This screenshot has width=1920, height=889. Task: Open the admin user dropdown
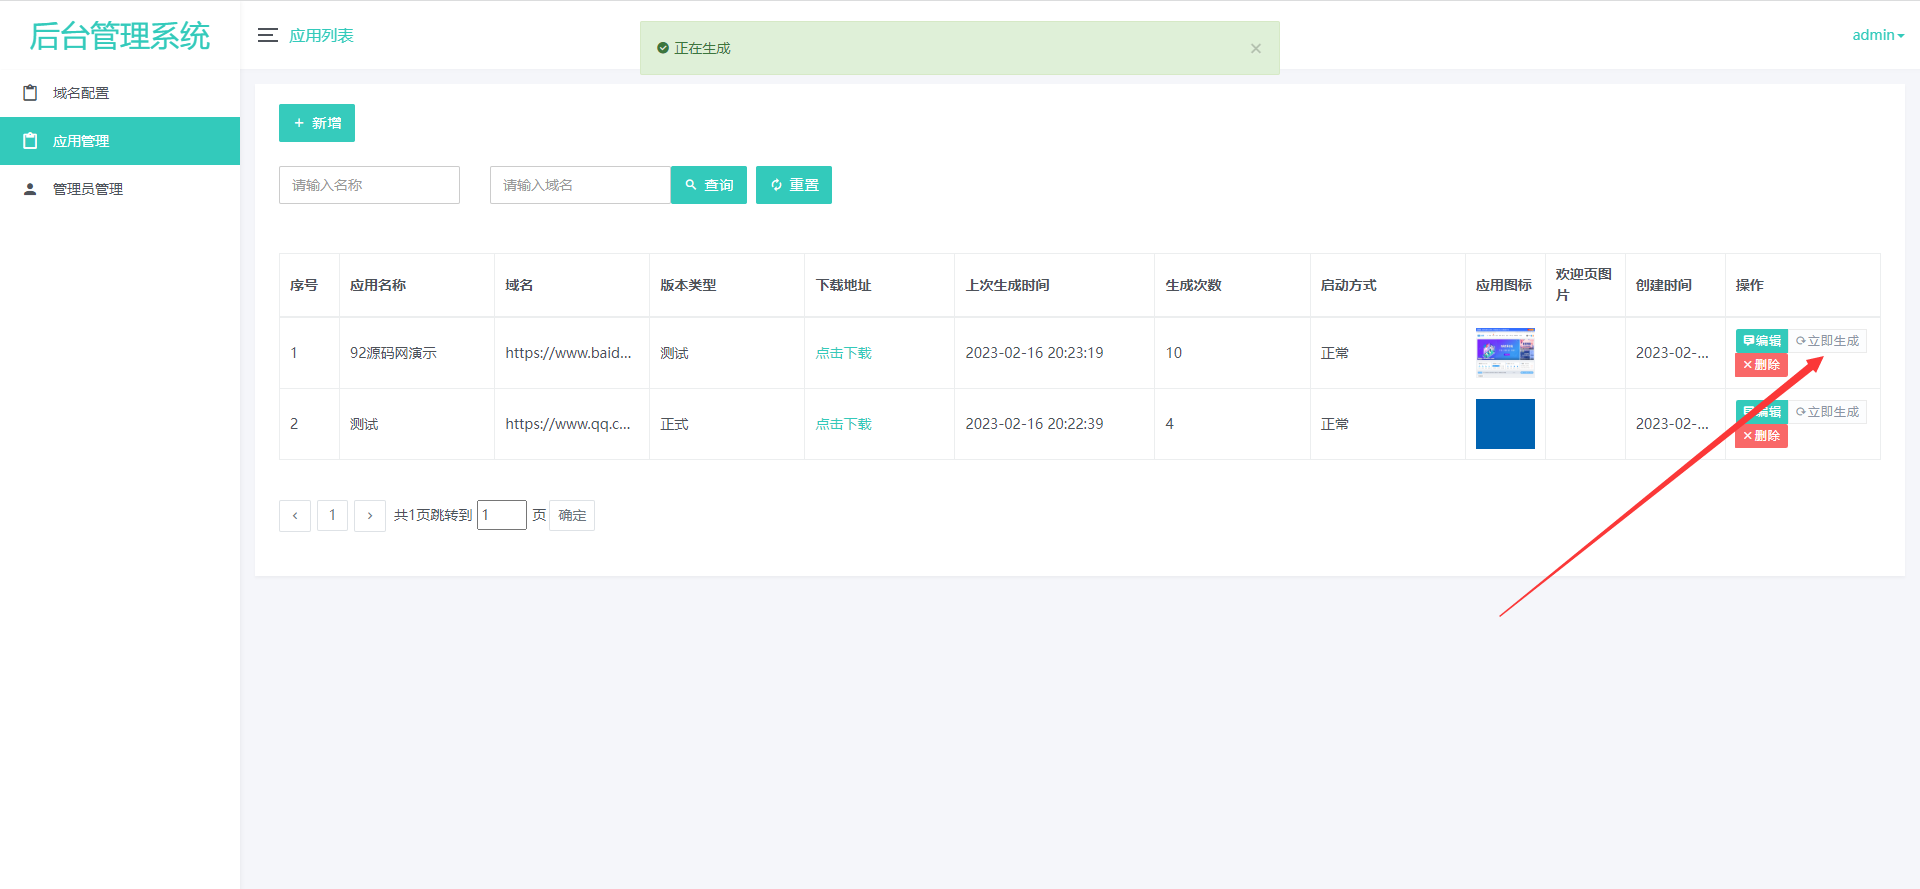(x=1877, y=35)
